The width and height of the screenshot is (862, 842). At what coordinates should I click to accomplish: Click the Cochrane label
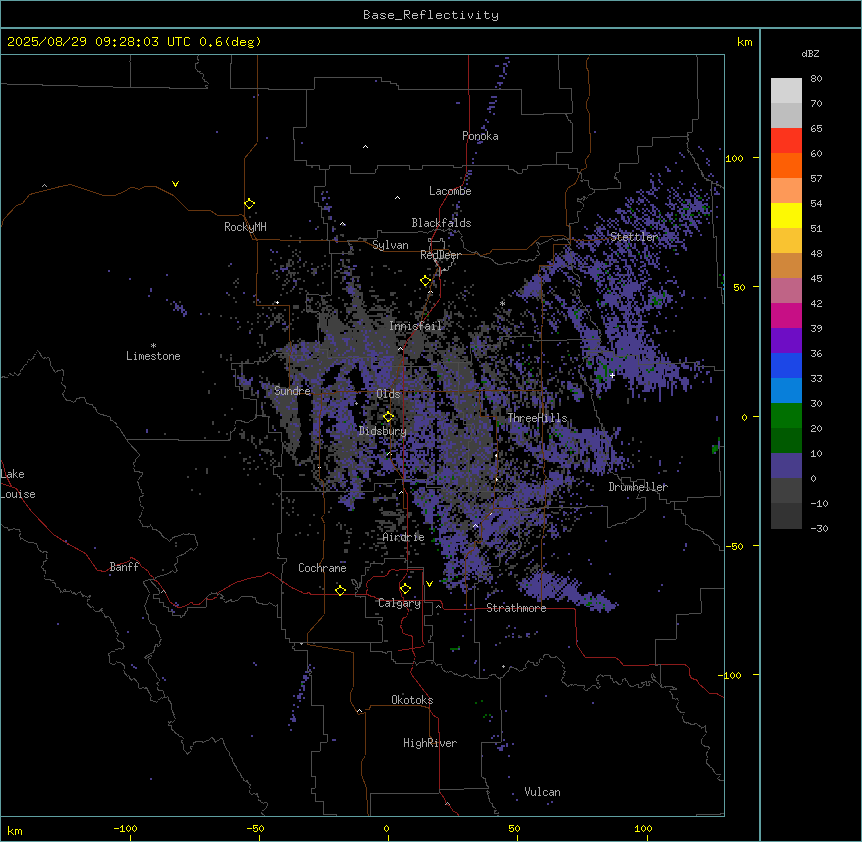point(322,568)
